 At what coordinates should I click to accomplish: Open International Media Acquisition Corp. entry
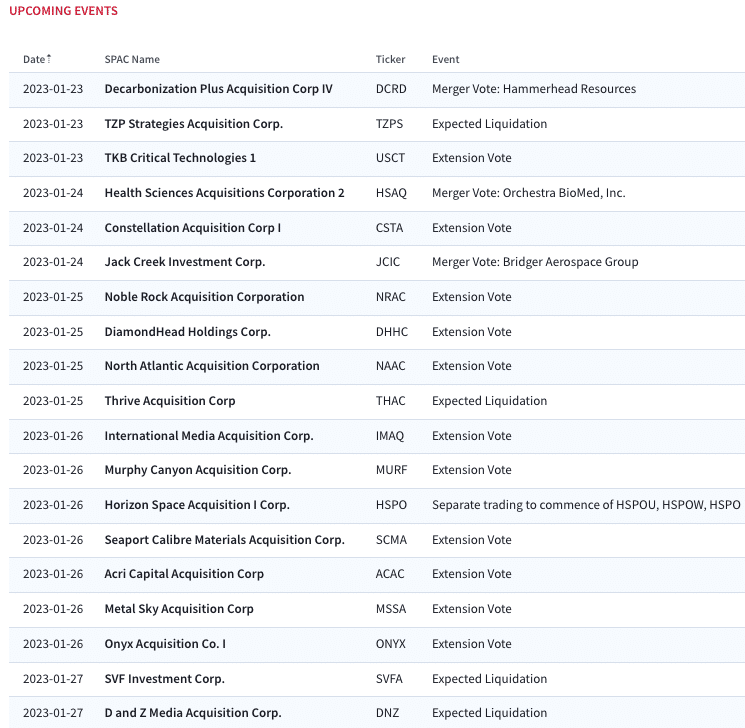pyautogui.click(x=209, y=436)
